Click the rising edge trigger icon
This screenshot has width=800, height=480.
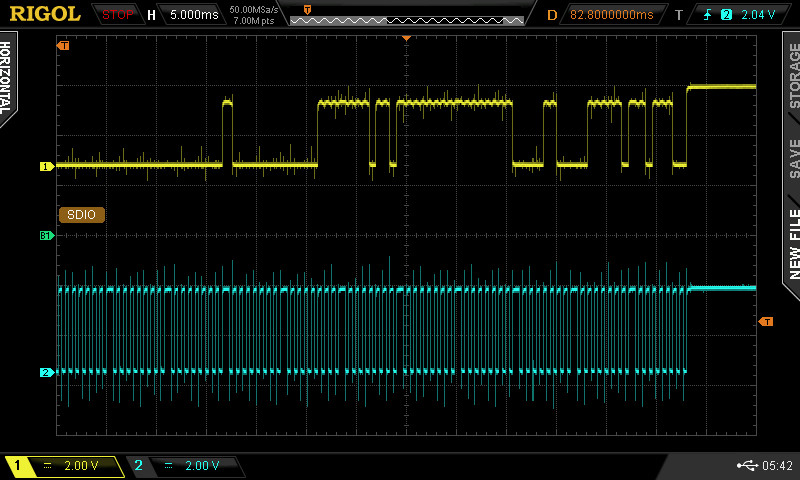(707, 15)
